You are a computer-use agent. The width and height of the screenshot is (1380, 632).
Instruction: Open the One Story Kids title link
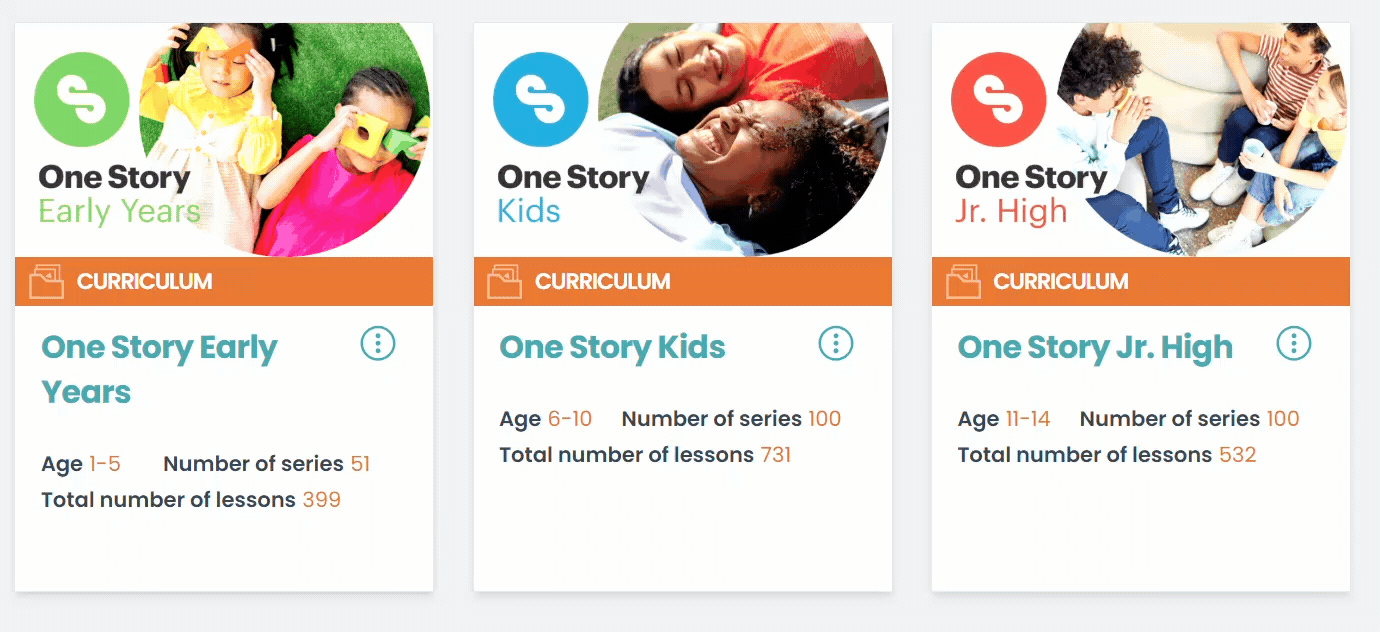click(x=612, y=347)
